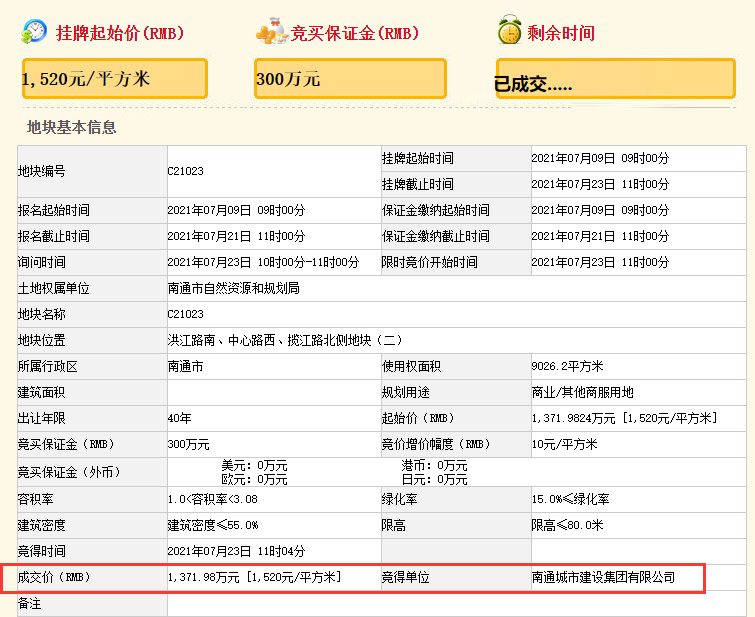The height and width of the screenshot is (617, 755).
Task: Click the 规划用途 label
Action: [405, 392]
